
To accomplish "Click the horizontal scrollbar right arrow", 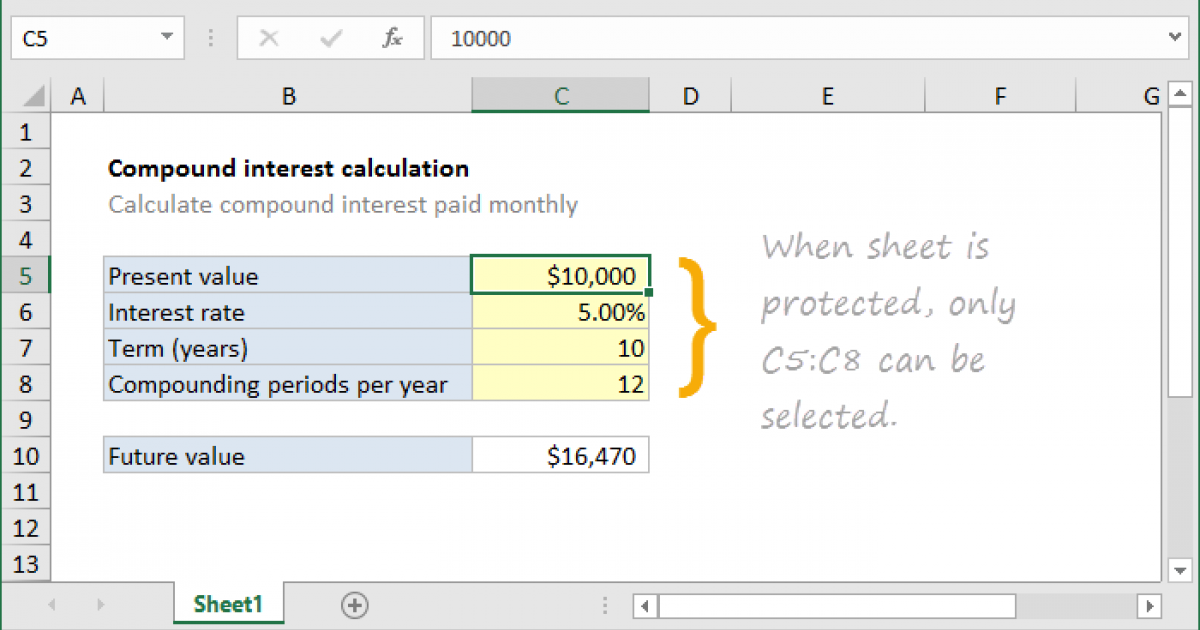I will pos(1151,605).
